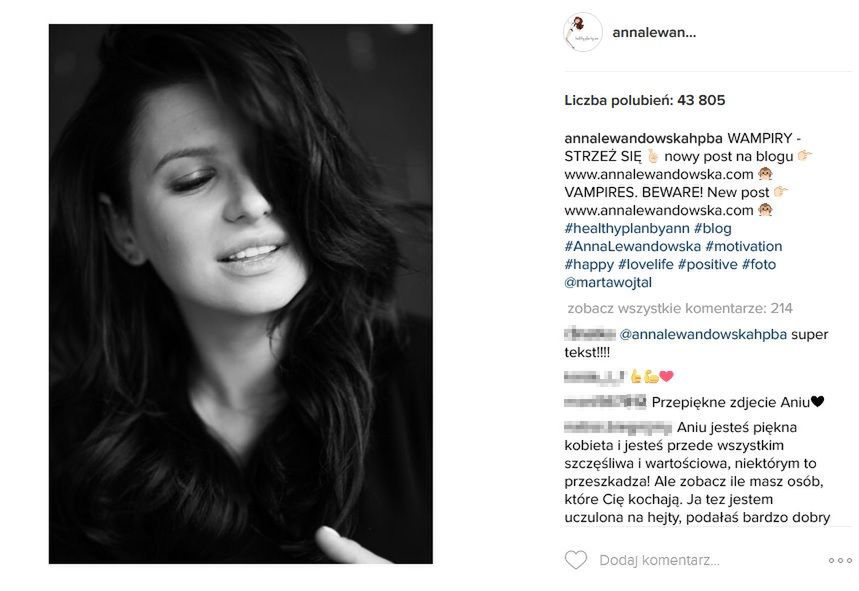Click the profile avatar picture
The height and width of the screenshot is (591, 859).
tap(583, 32)
